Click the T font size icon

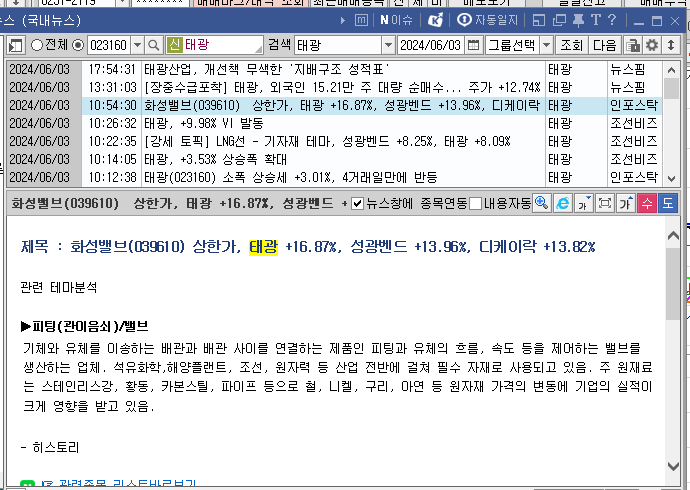click(595, 20)
